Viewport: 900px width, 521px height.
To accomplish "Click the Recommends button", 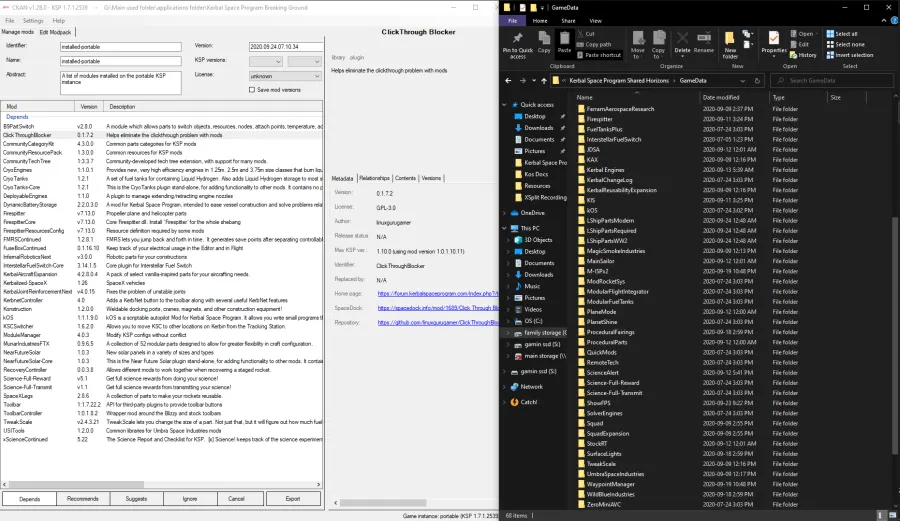I will coord(83,498).
